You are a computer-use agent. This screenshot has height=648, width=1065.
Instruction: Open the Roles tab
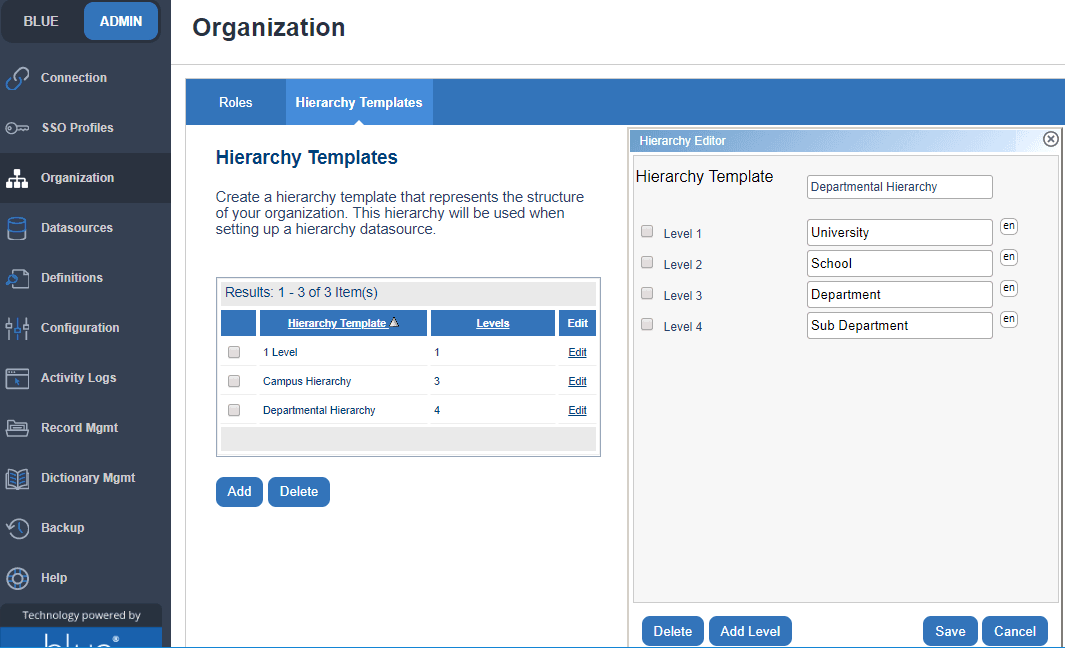tap(236, 103)
